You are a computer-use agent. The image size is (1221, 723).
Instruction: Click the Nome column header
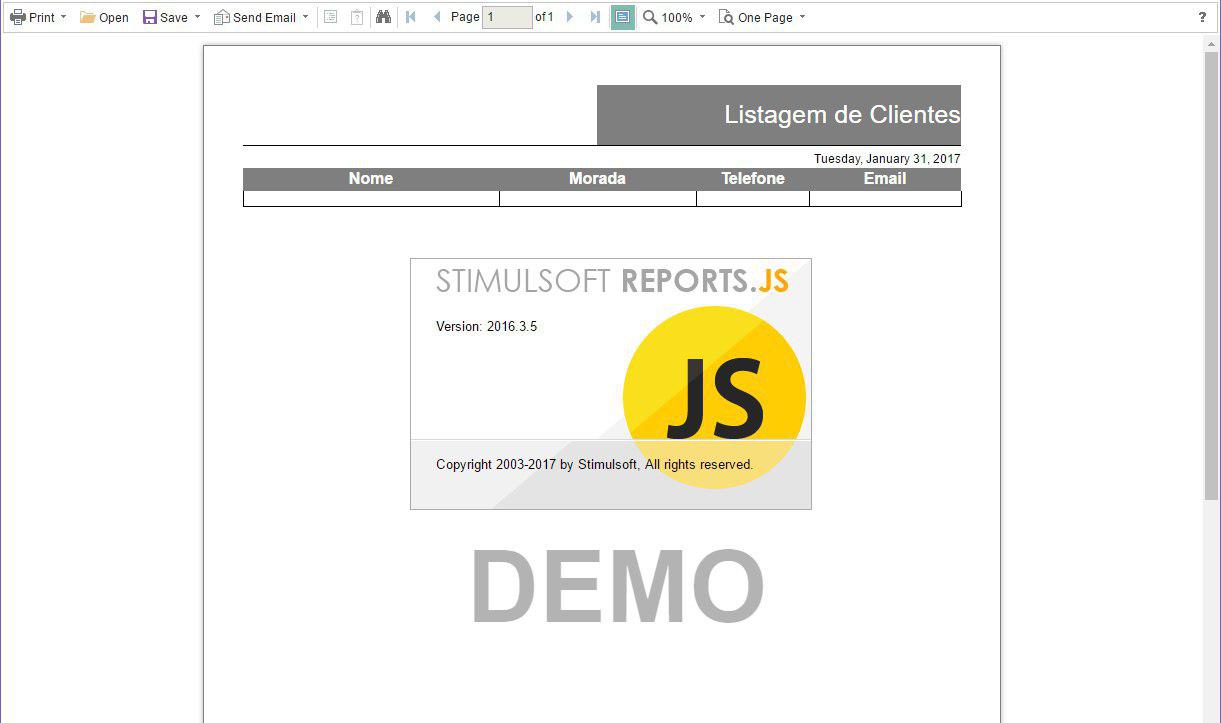coord(371,179)
